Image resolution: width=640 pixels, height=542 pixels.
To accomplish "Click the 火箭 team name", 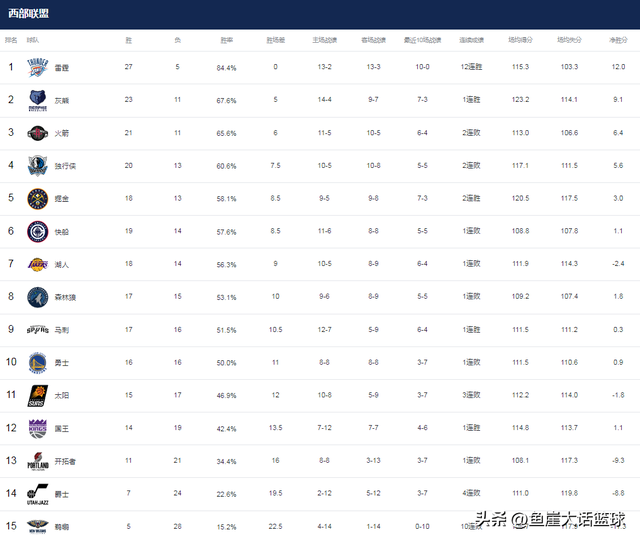I will tap(62, 133).
